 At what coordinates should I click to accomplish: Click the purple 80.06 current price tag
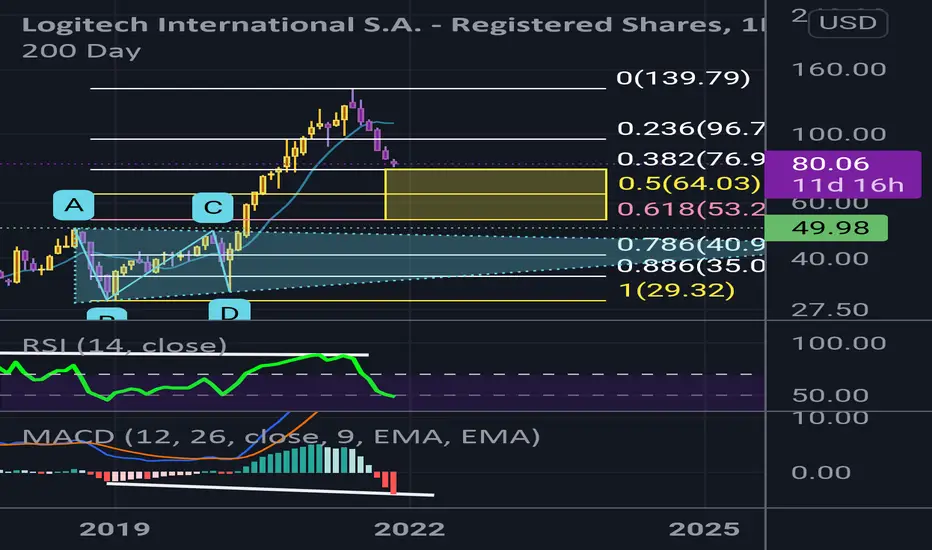(843, 174)
